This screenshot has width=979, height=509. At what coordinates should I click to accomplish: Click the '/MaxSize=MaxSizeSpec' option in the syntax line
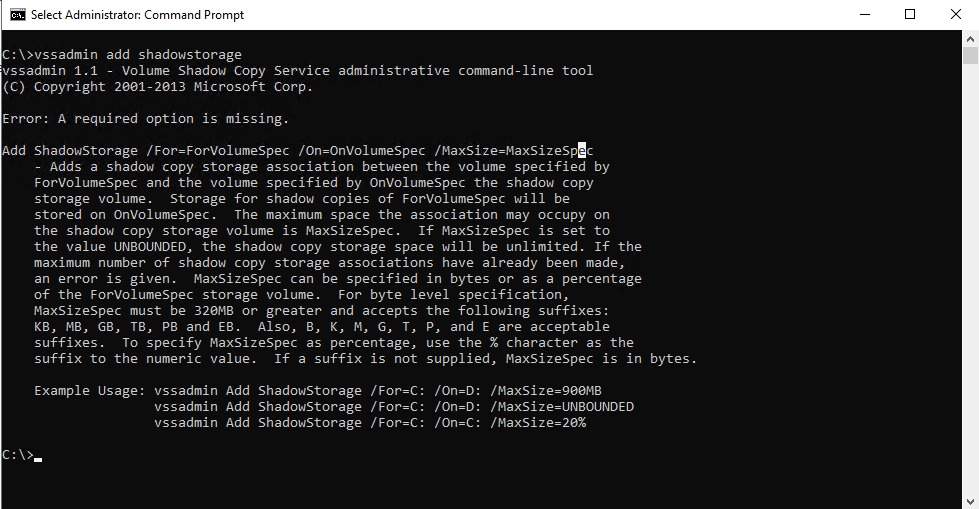tap(514, 151)
